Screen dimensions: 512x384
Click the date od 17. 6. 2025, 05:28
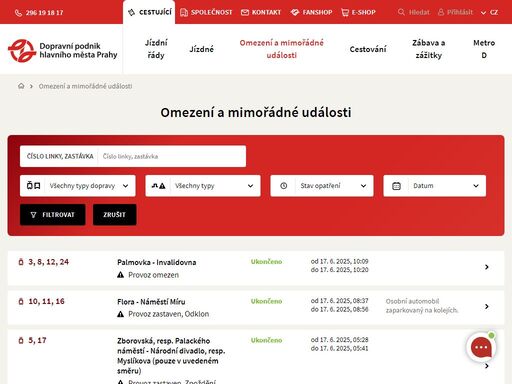[339, 340]
